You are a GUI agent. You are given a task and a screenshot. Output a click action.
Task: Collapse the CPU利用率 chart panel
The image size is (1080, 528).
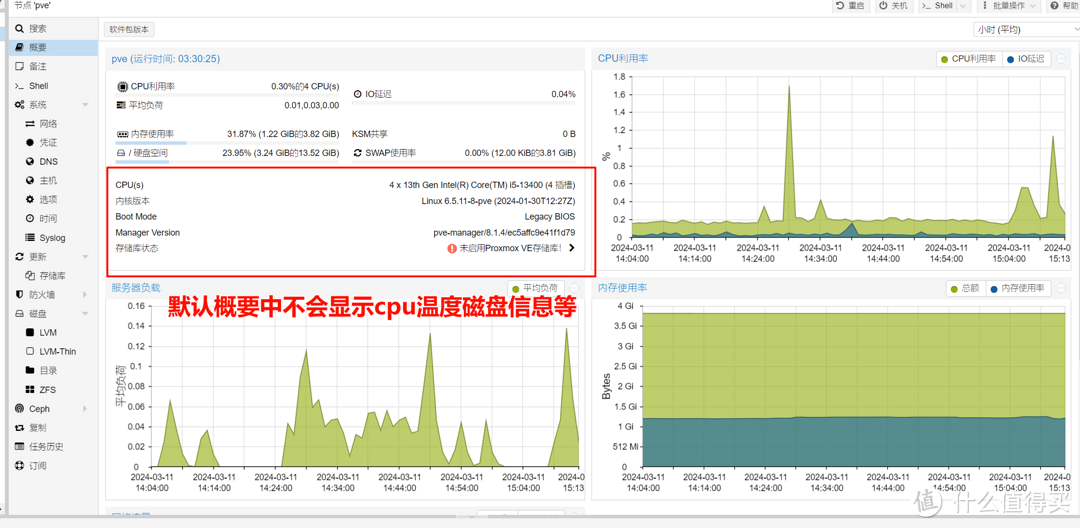pyautogui.click(x=1061, y=59)
